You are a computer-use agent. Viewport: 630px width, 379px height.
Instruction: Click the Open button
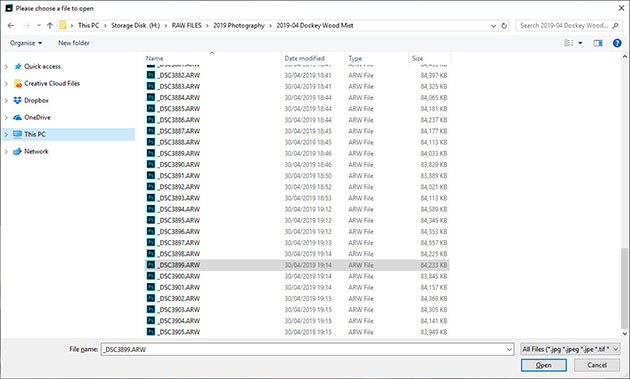pyautogui.click(x=544, y=365)
